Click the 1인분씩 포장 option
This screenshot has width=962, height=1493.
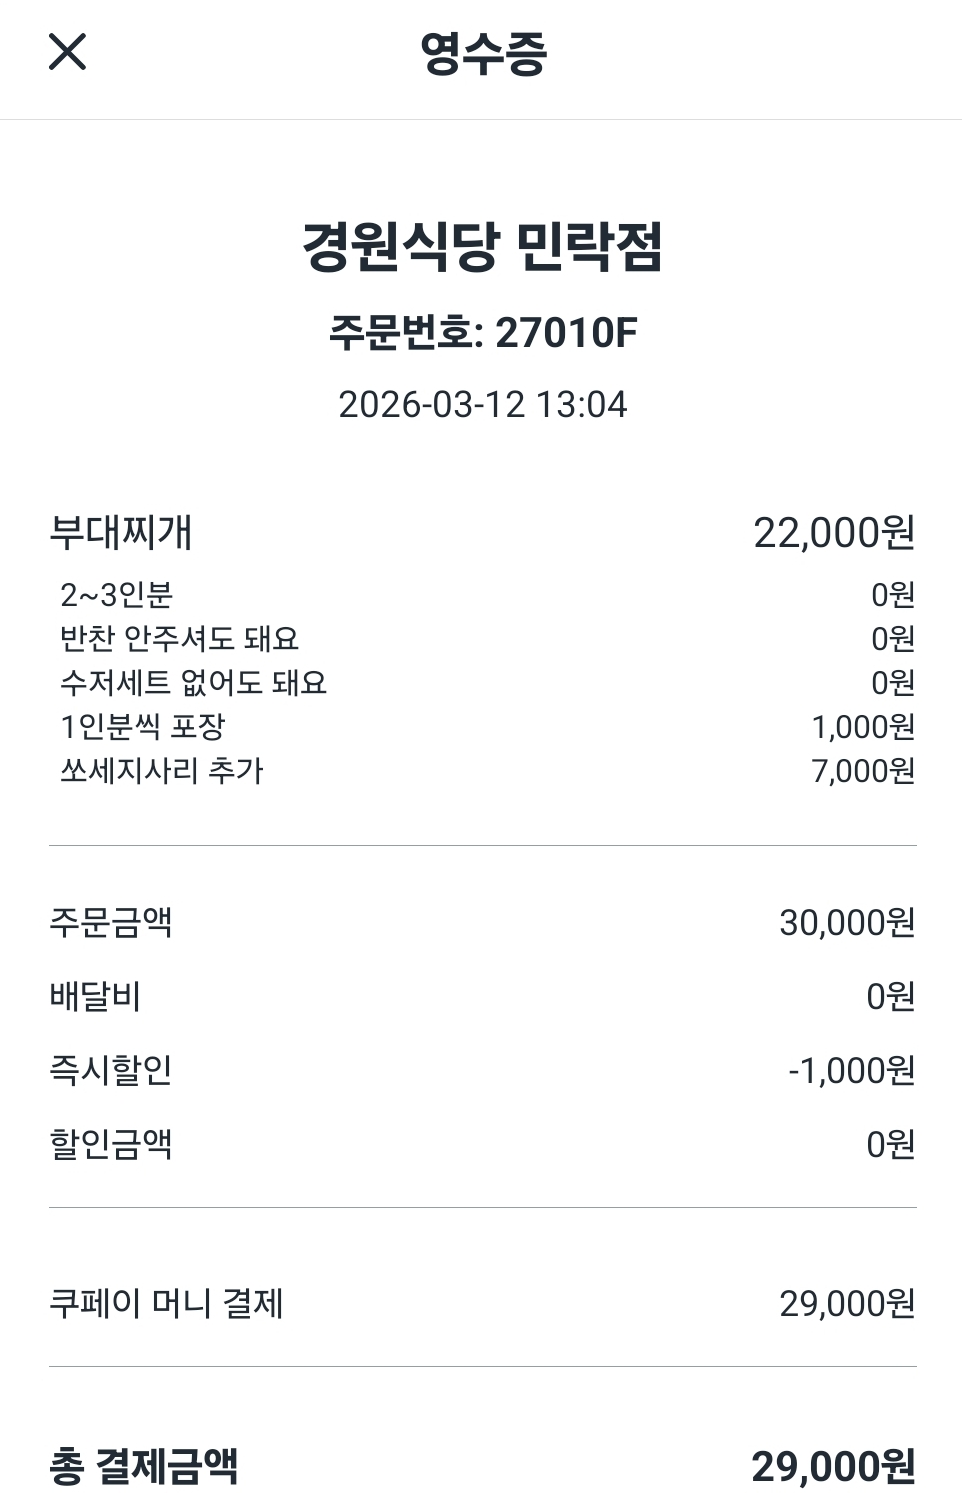click(x=143, y=727)
